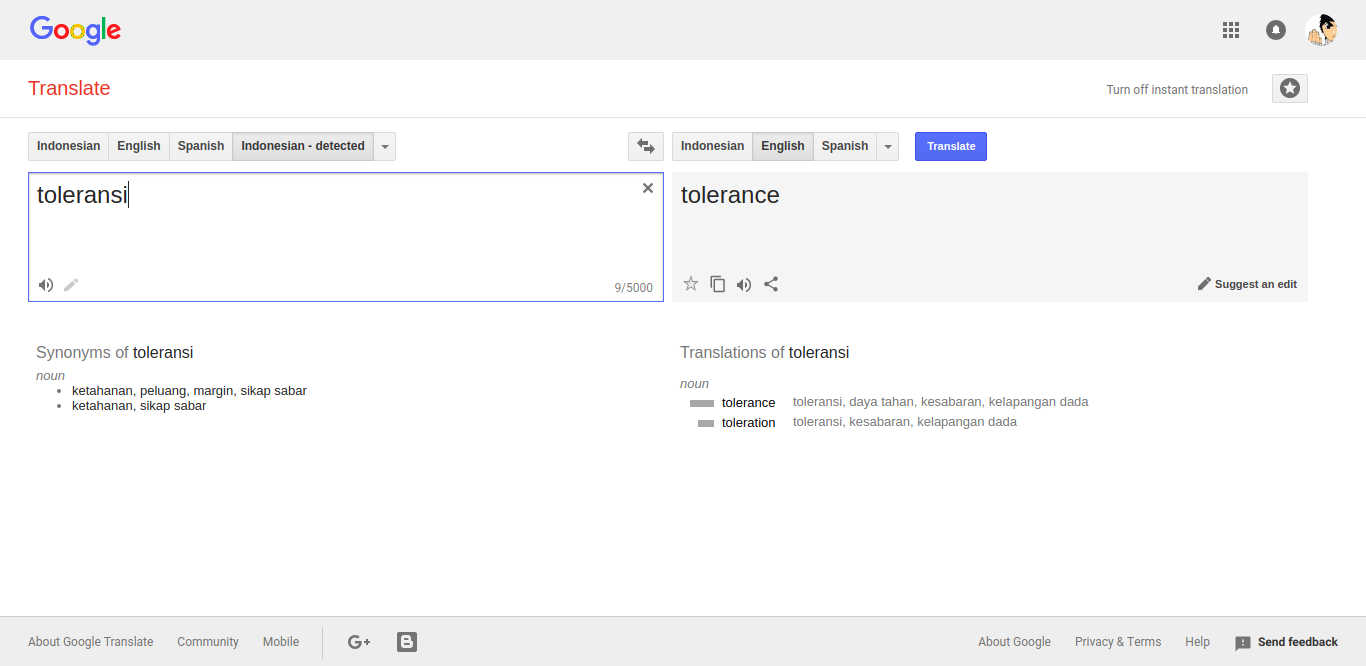Screen dimensions: 1366x666
Task: Open the Google+ page from the footer
Action: [x=359, y=641]
